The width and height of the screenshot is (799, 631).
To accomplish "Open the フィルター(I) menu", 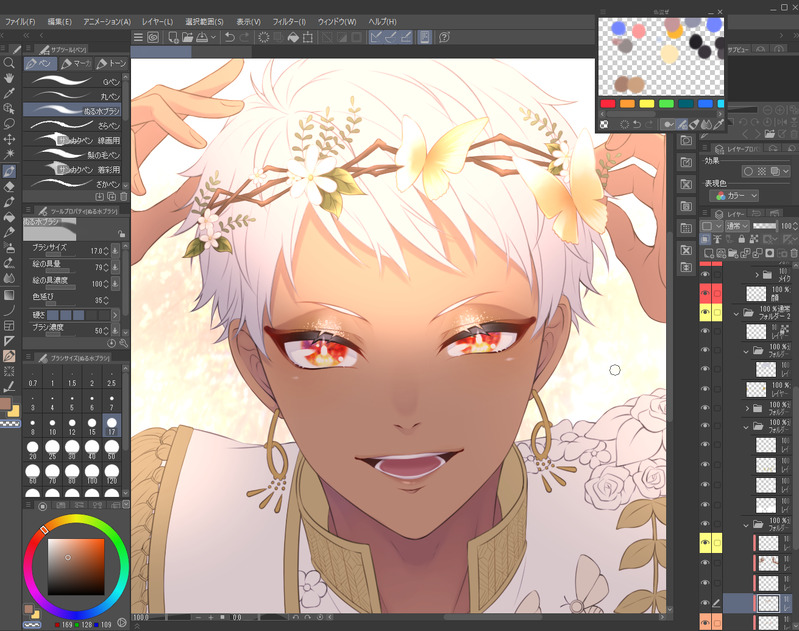I will tap(289, 22).
